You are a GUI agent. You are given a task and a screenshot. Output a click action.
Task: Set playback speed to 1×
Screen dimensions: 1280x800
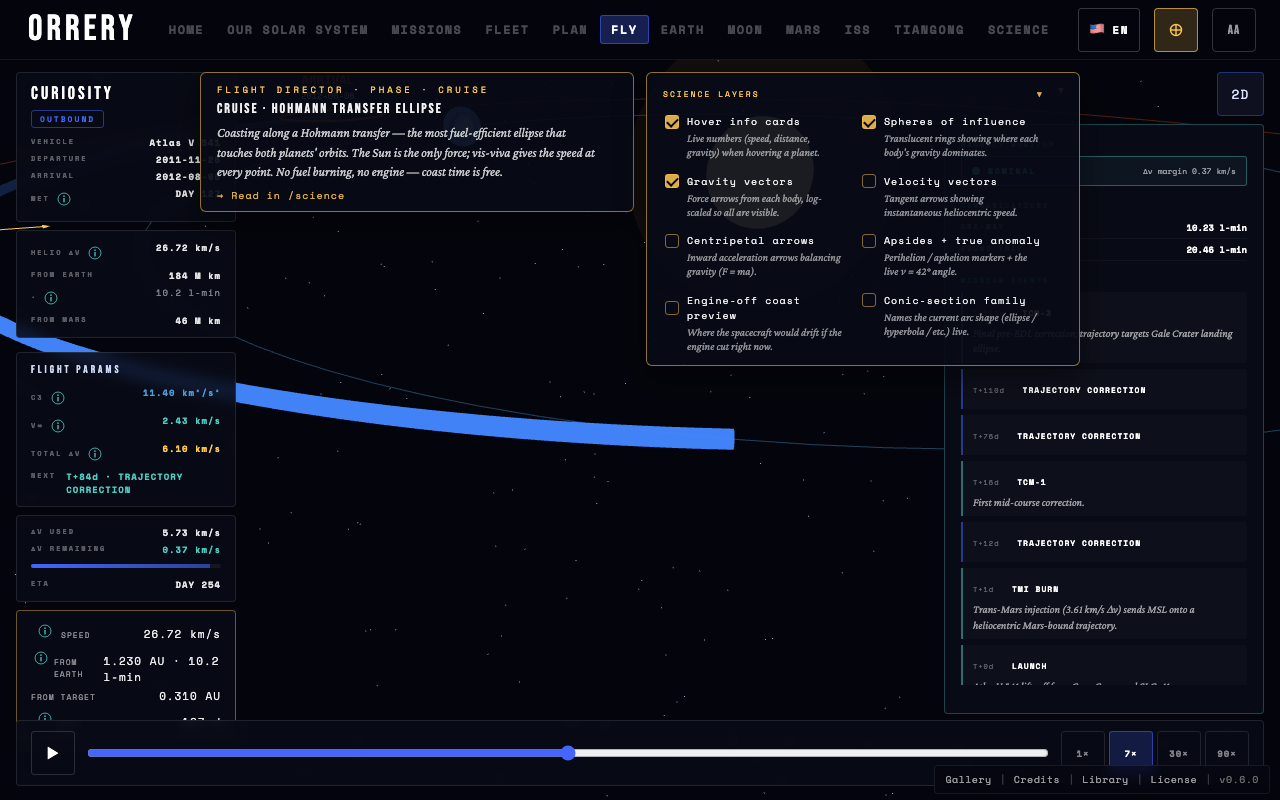pyautogui.click(x=1083, y=753)
